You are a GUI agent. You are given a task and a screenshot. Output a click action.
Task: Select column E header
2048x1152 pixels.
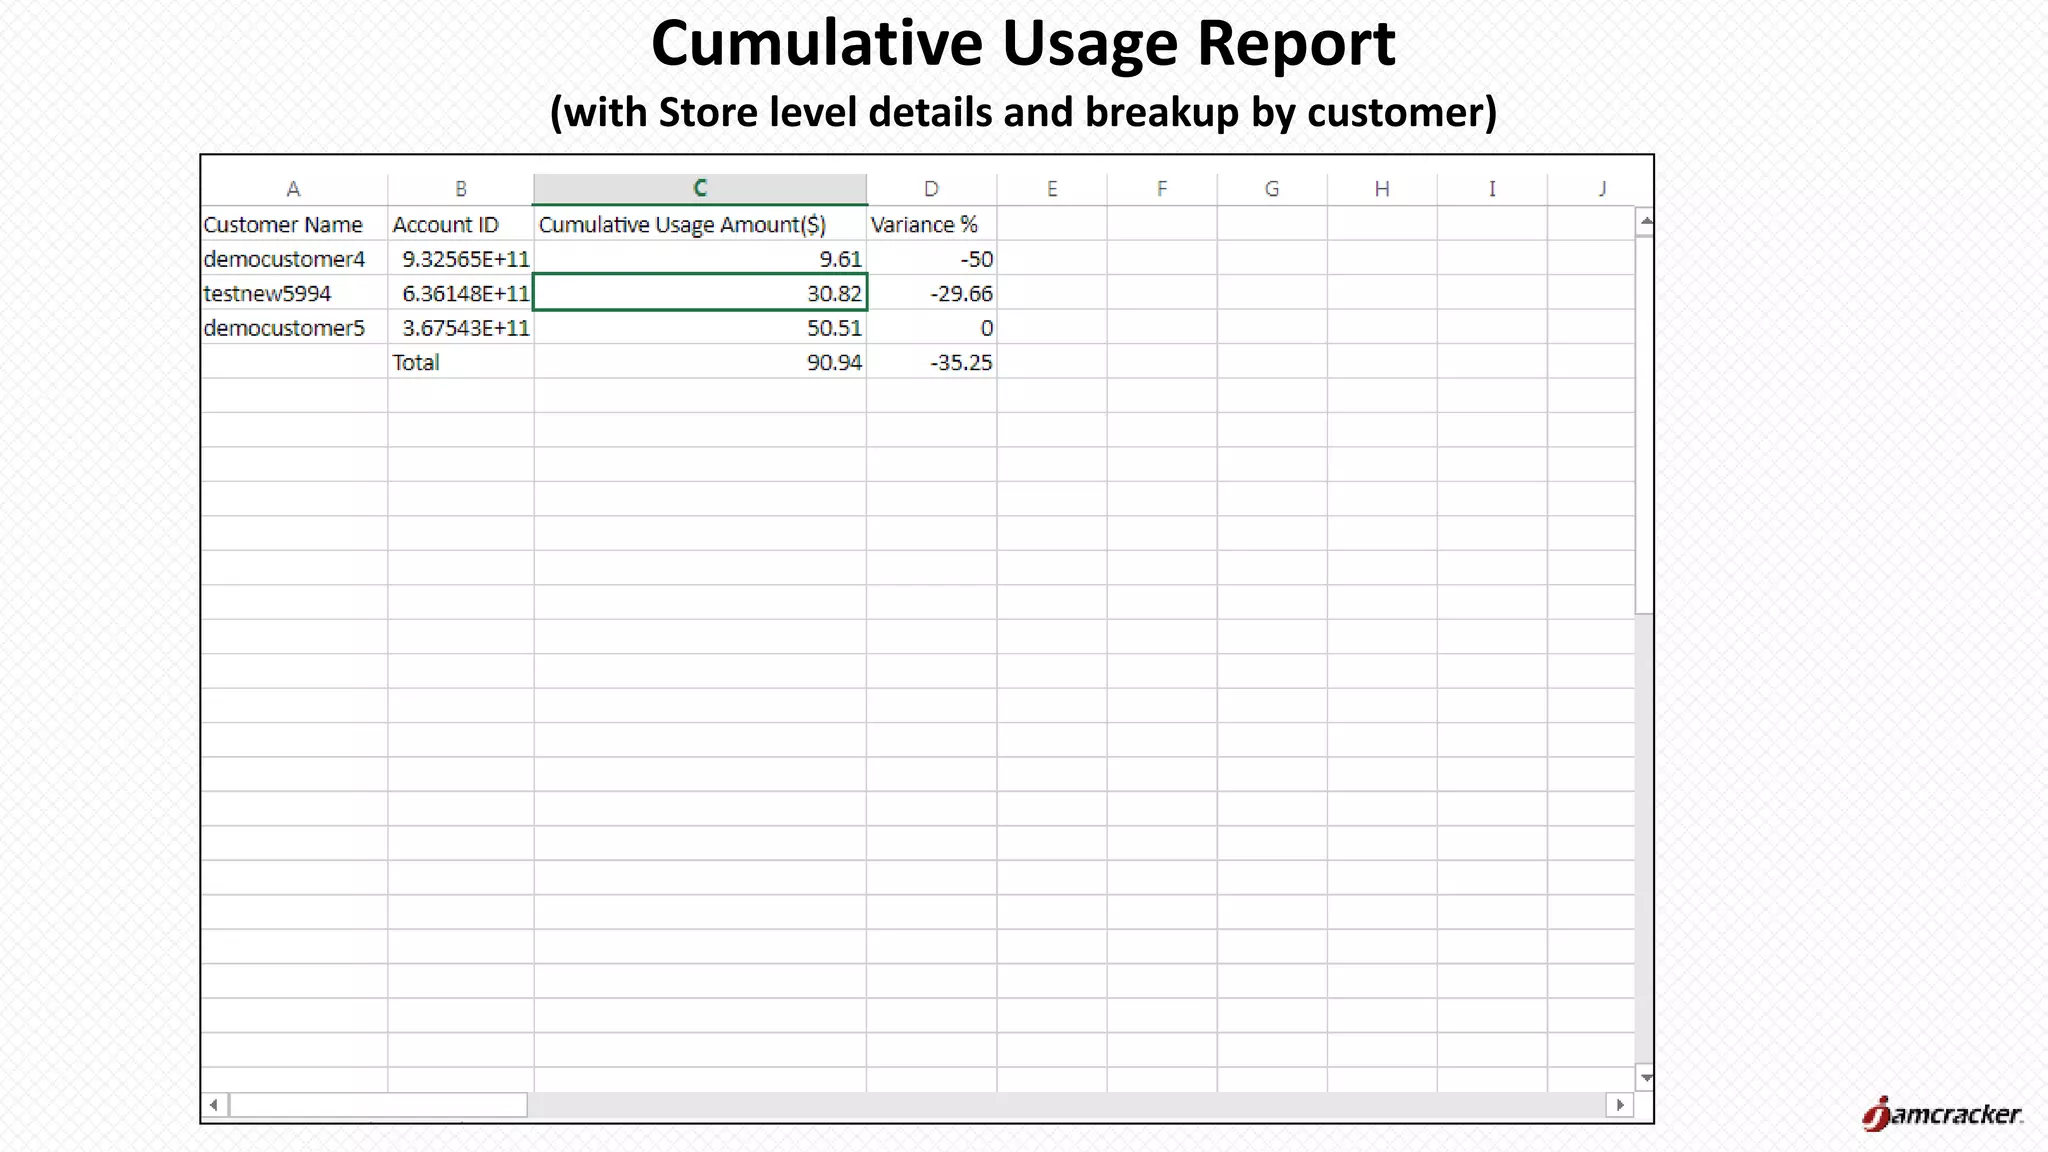1052,189
